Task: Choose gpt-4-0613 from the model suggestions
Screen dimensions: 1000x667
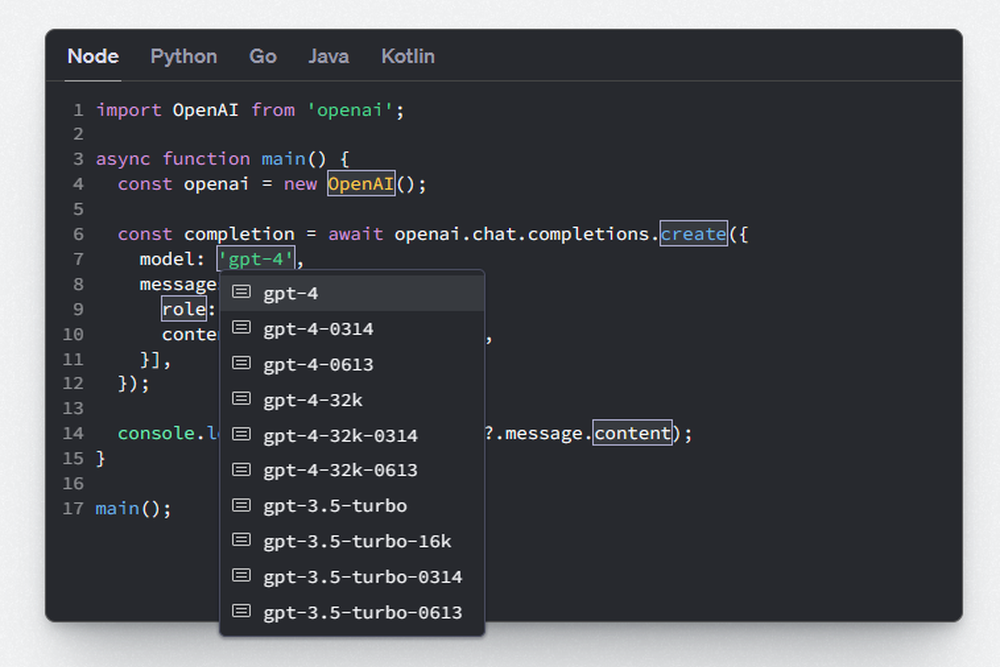Action: pos(352,364)
